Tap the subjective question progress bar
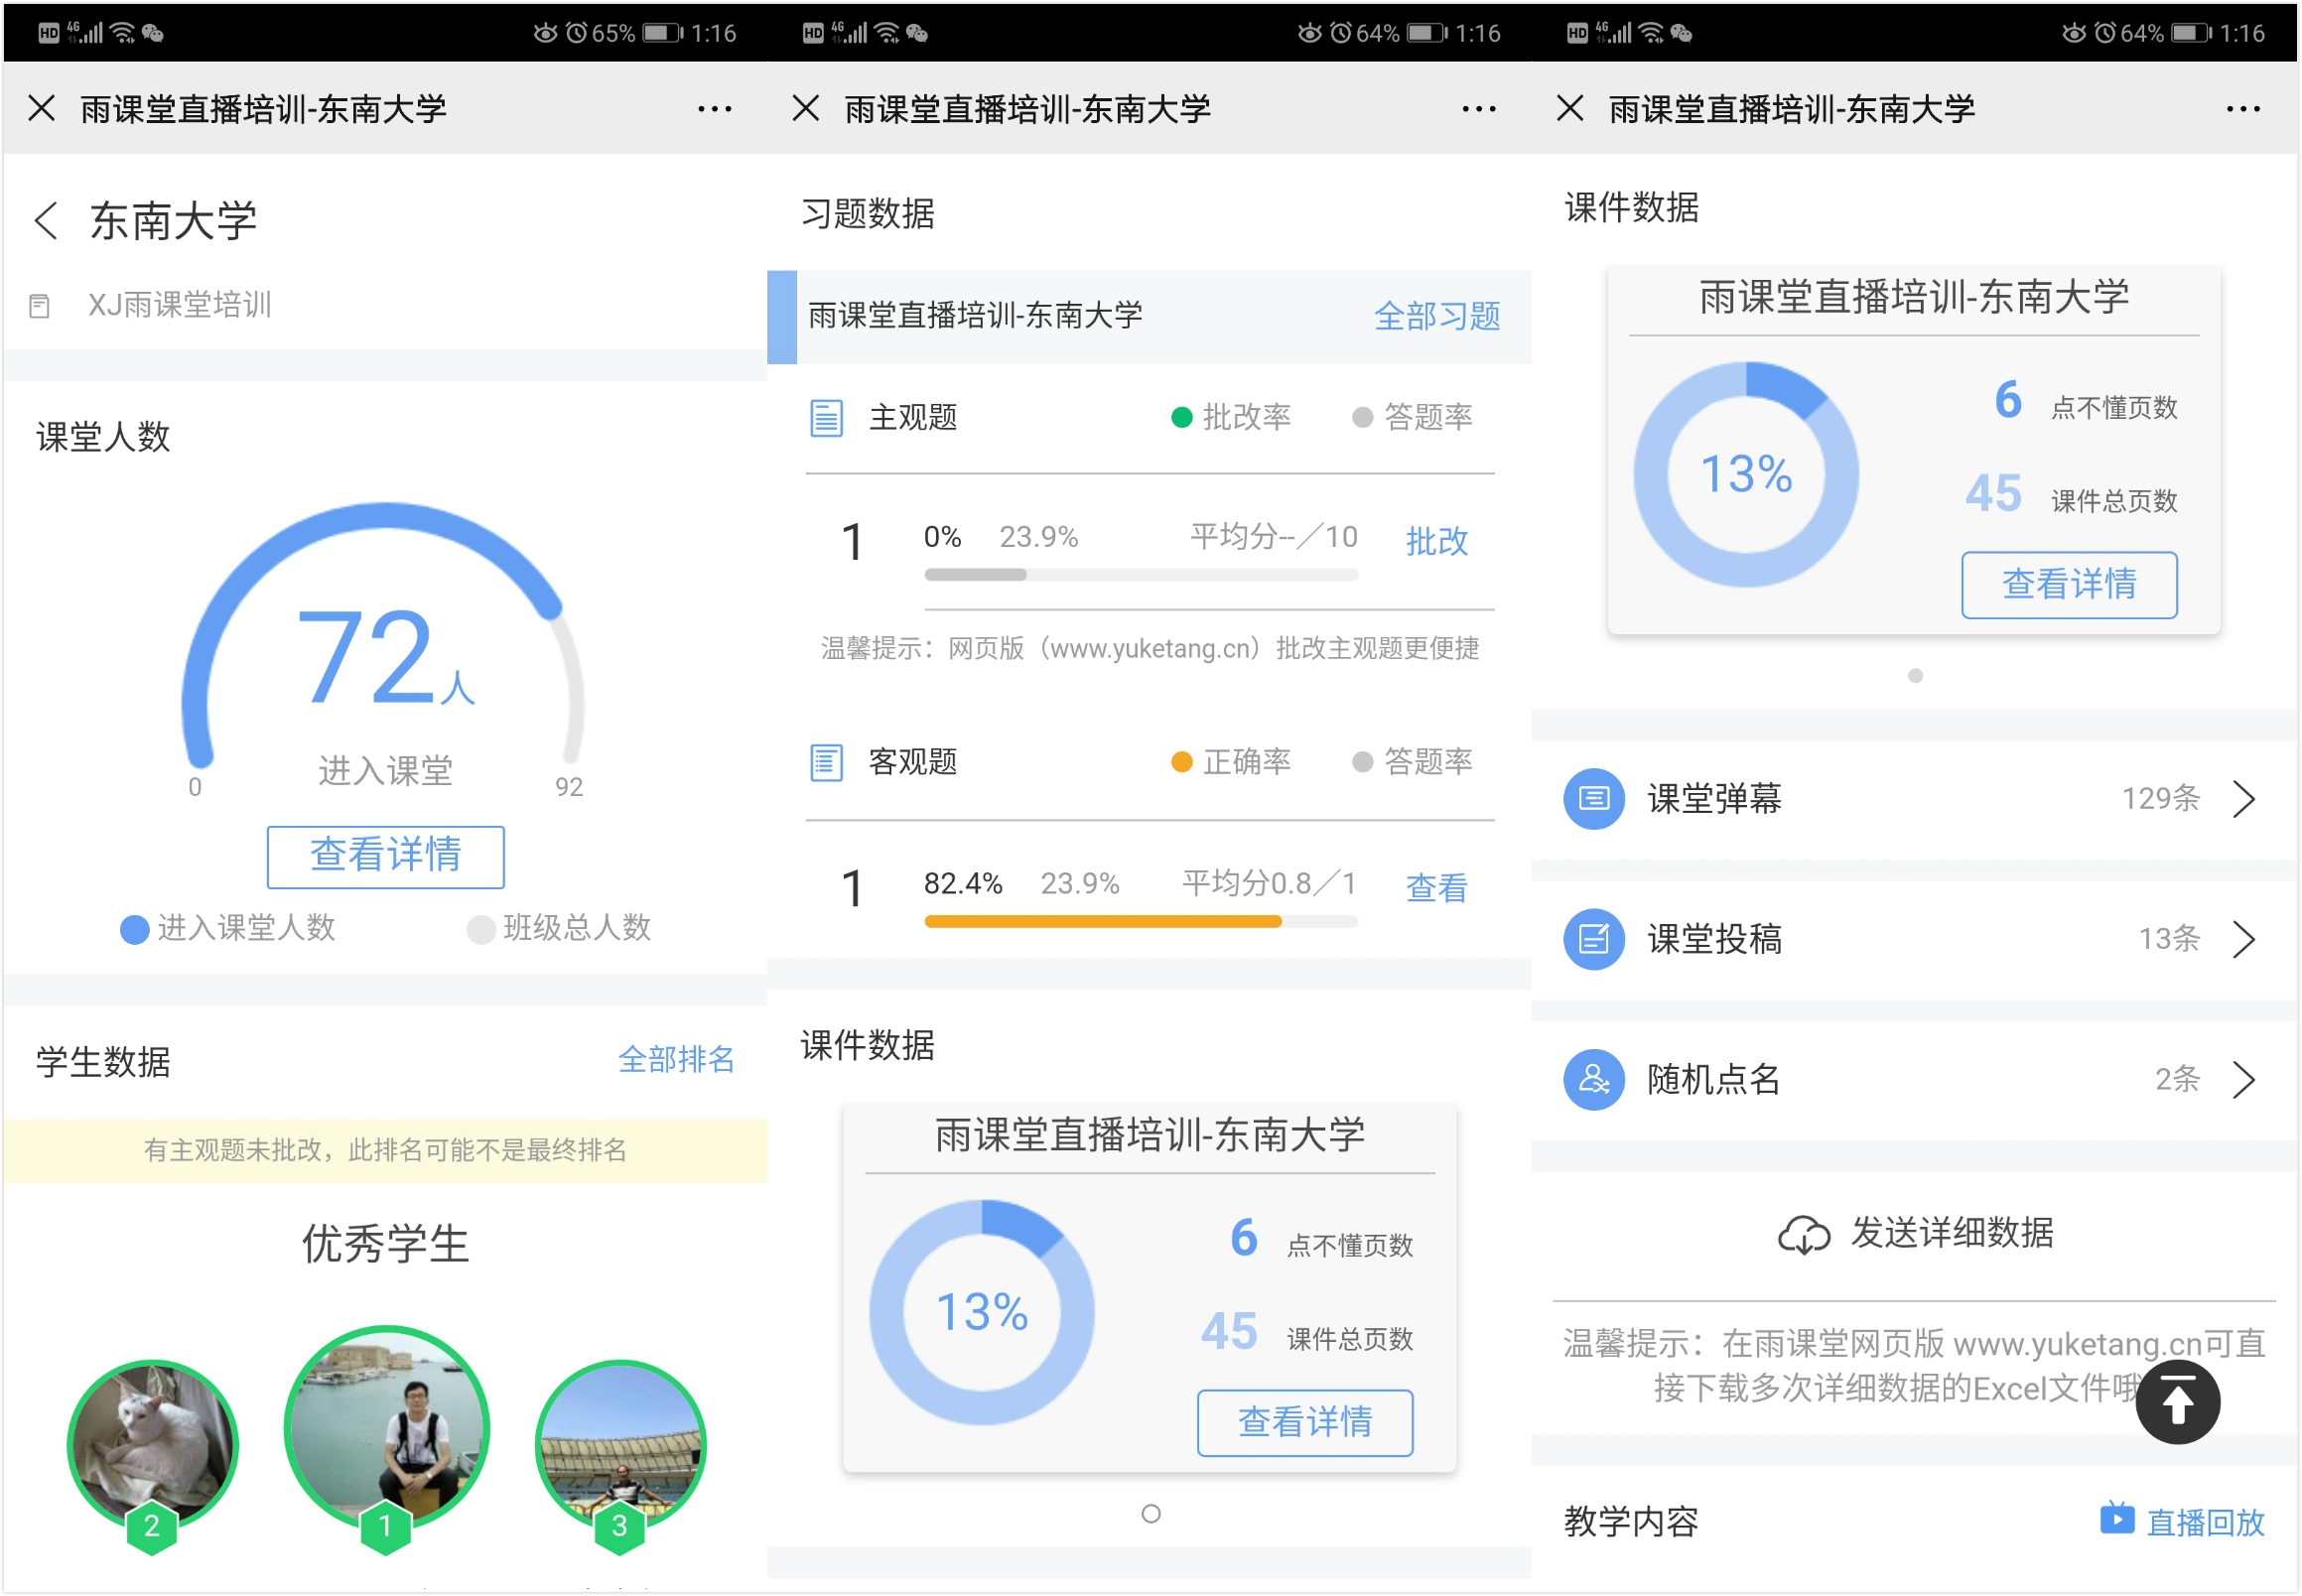 [1141, 575]
